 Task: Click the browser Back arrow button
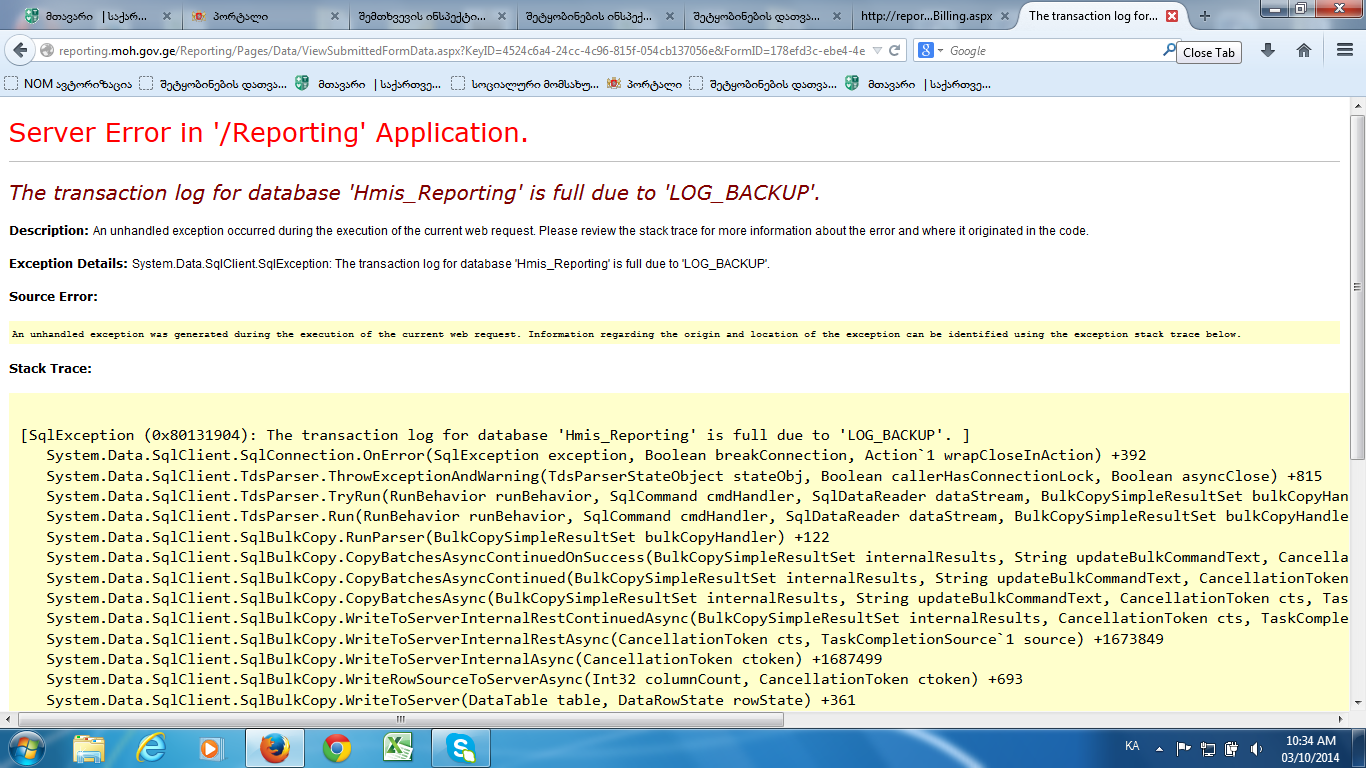pos(20,51)
